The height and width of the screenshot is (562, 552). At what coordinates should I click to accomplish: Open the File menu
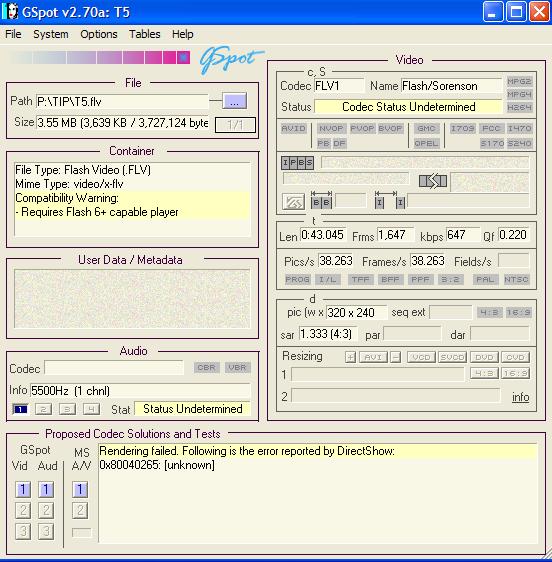point(13,34)
